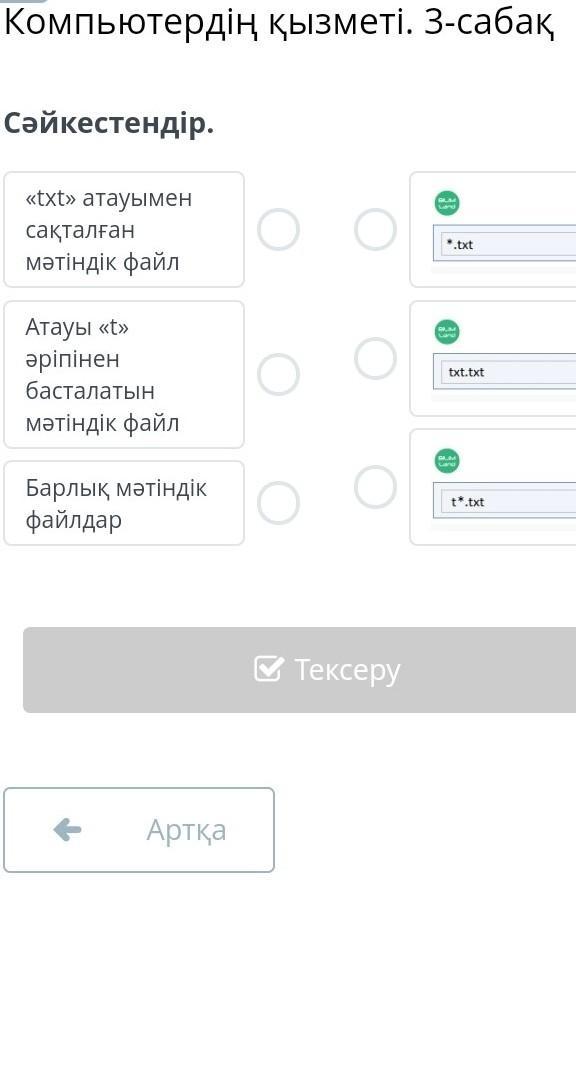Go back with the Артқа button

point(139,830)
